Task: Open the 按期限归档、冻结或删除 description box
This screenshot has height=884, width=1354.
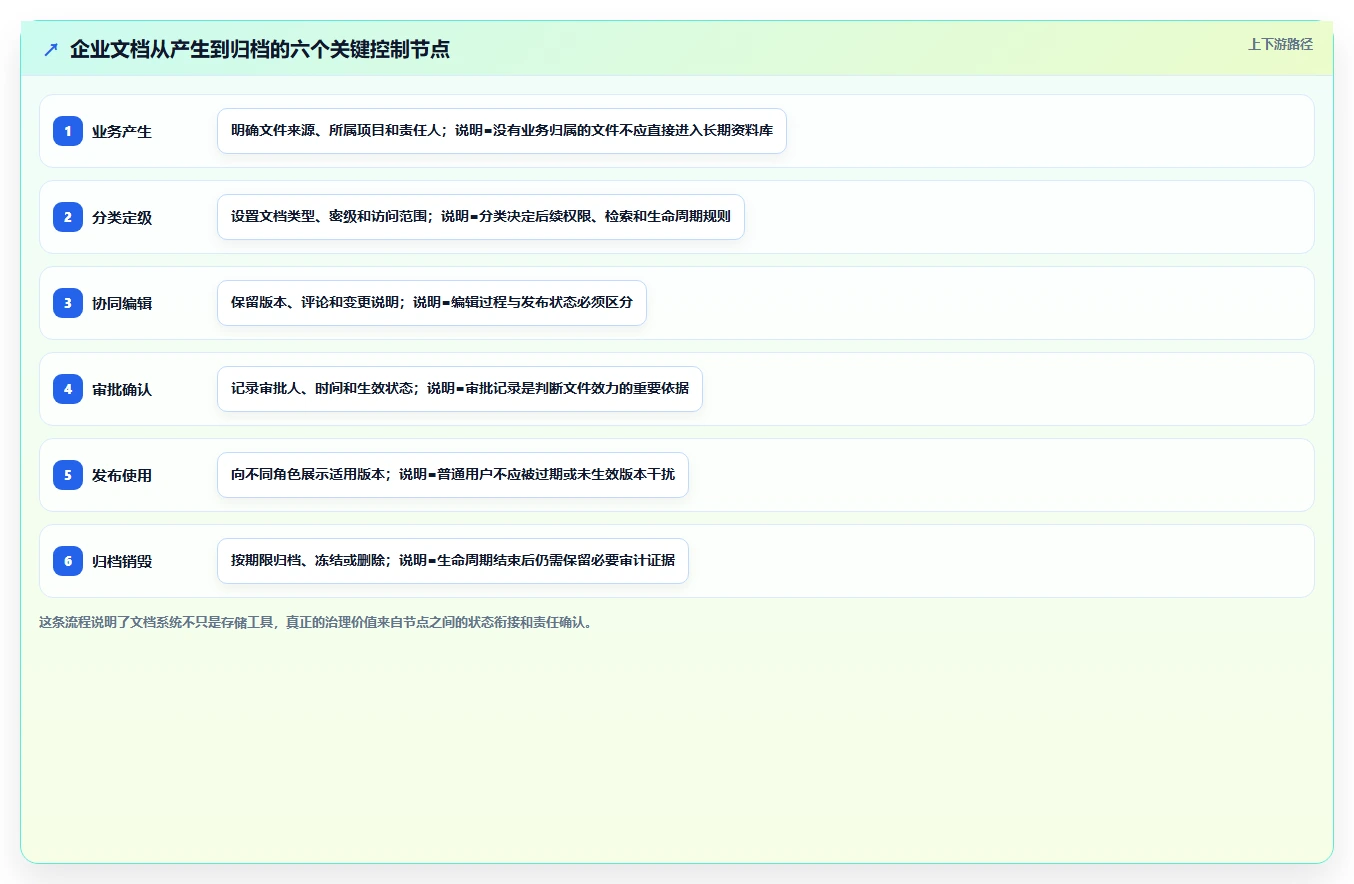Action: click(453, 561)
